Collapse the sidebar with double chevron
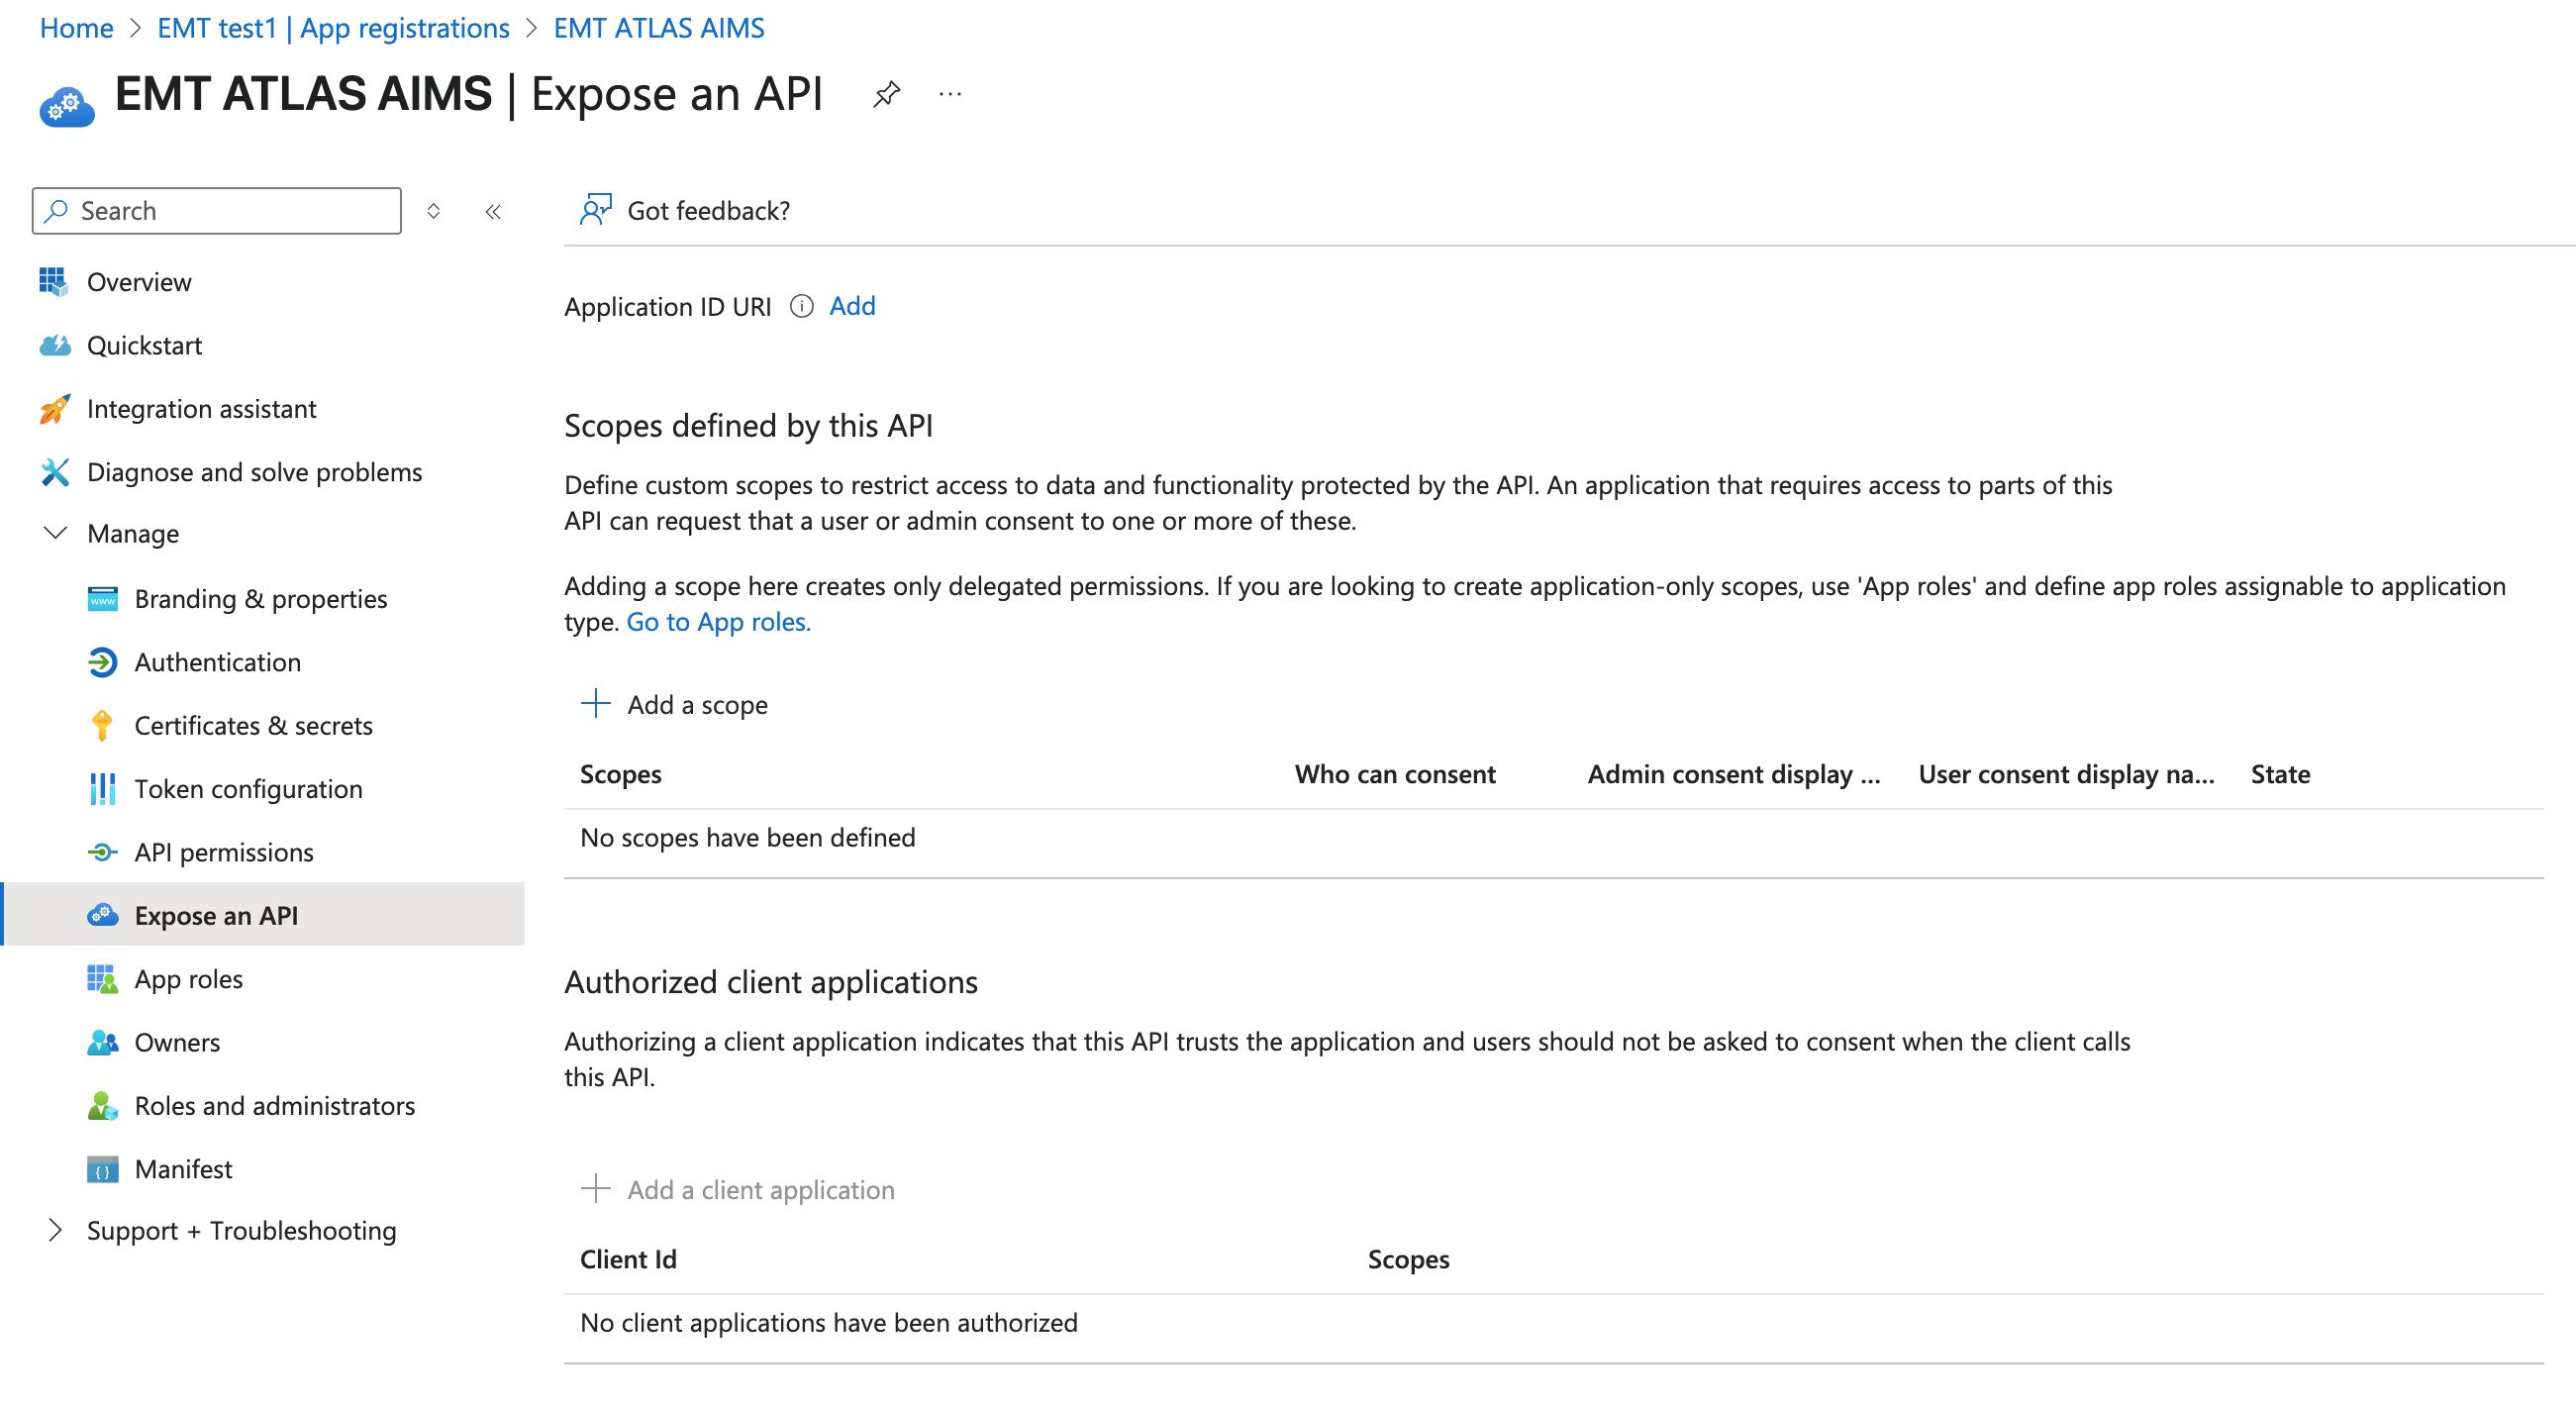The width and height of the screenshot is (2576, 1406). tap(493, 211)
